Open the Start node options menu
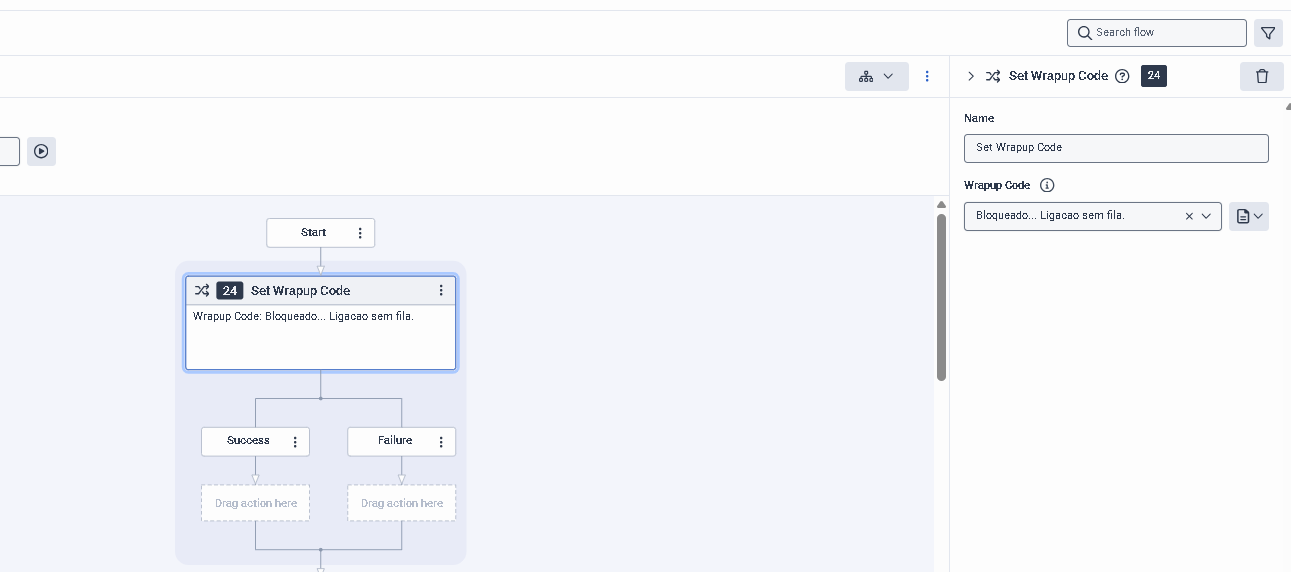Screen dimensions: 1291x572 pyautogui.click(x=360, y=233)
